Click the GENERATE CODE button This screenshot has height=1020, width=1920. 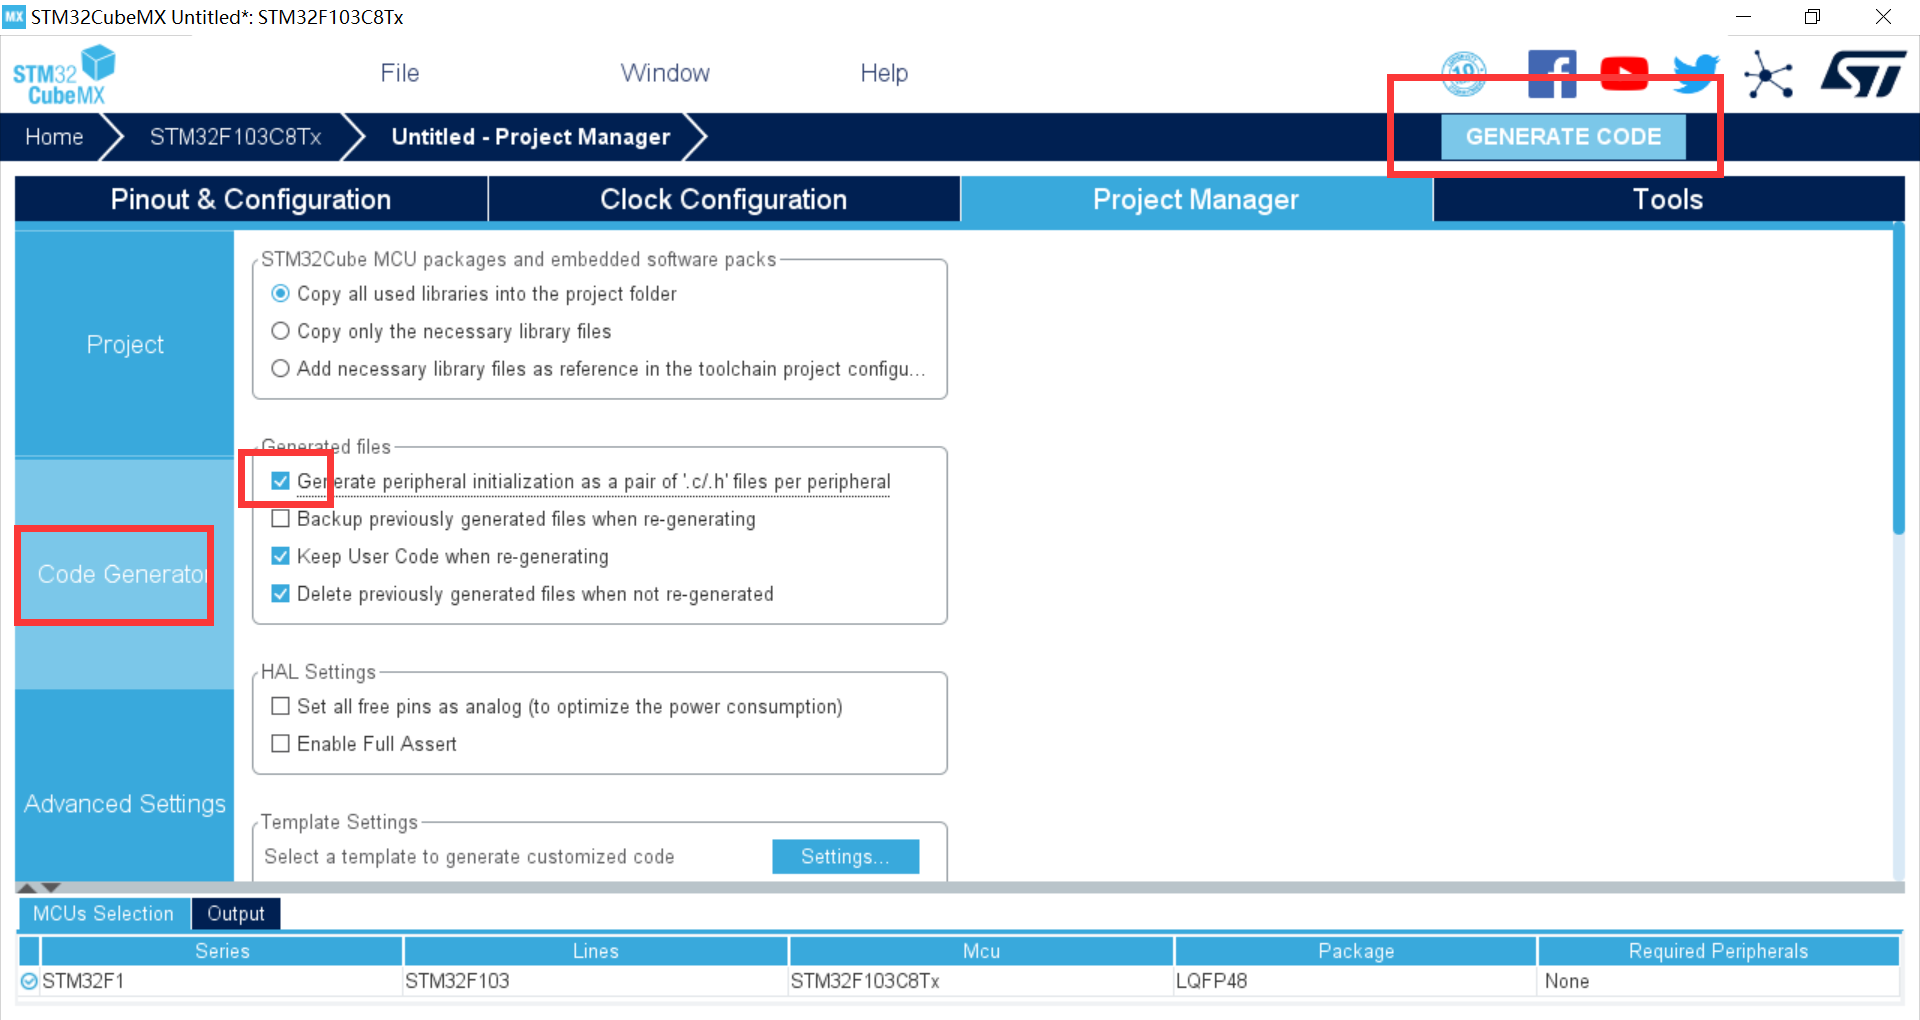(x=1563, y=137)
